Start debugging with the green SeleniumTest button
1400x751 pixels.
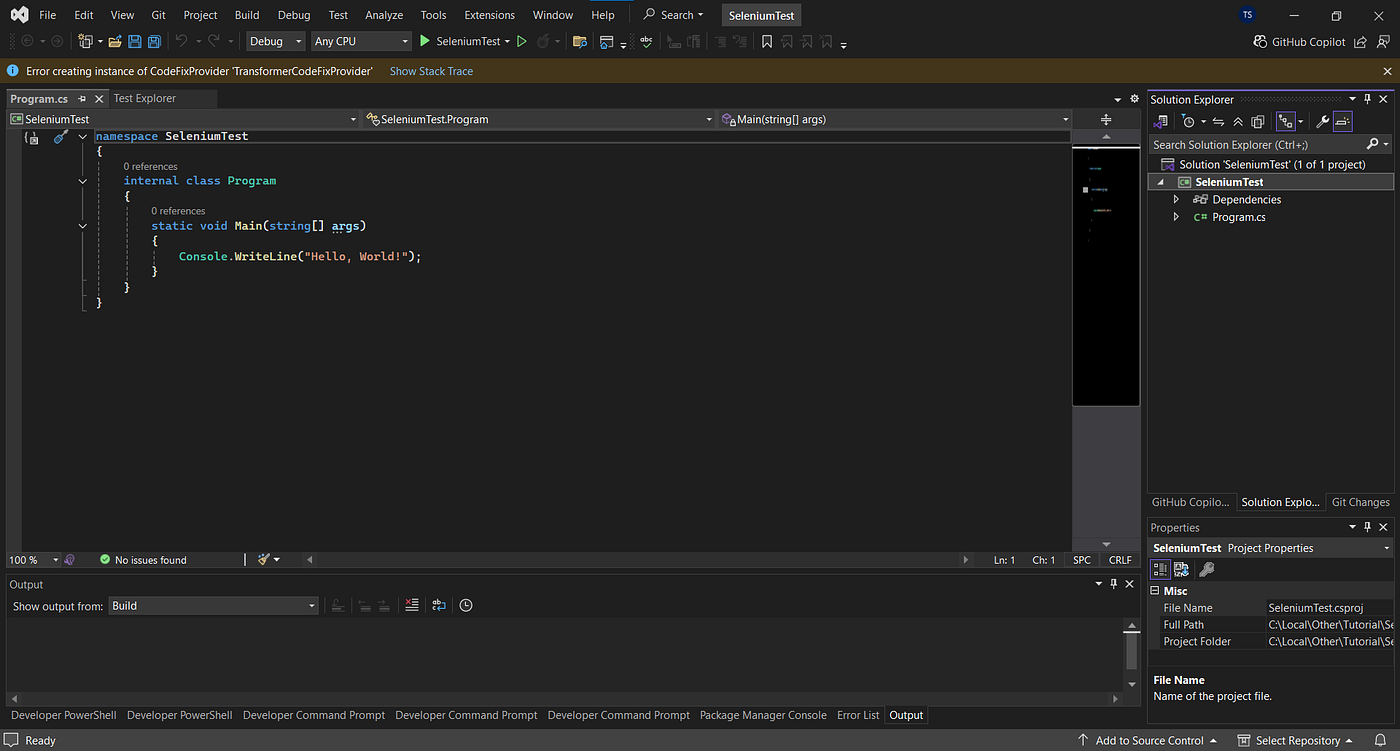tap(459, 41)
